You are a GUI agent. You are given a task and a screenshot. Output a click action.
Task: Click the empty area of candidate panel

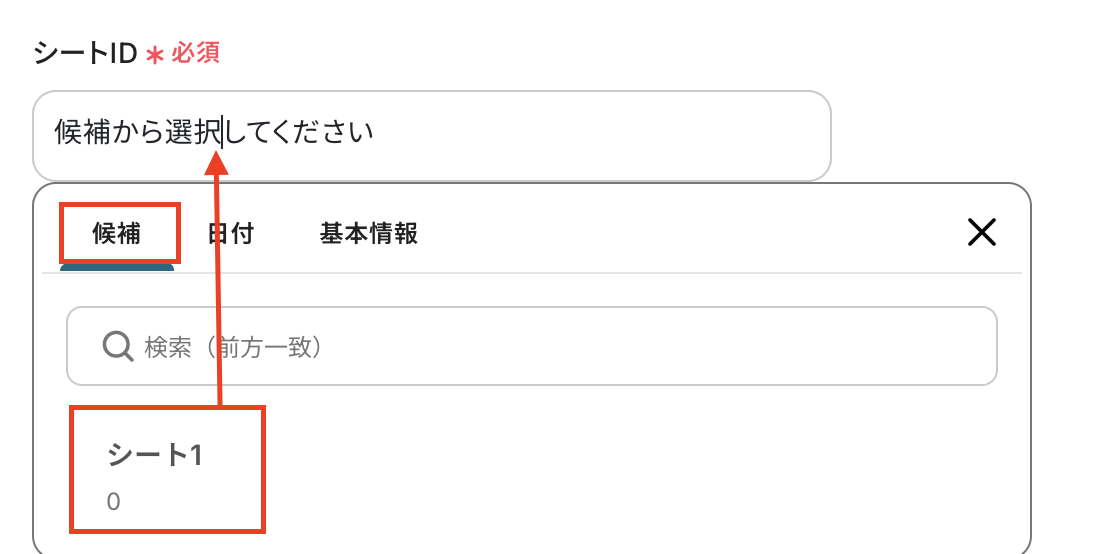click(650, 470)
